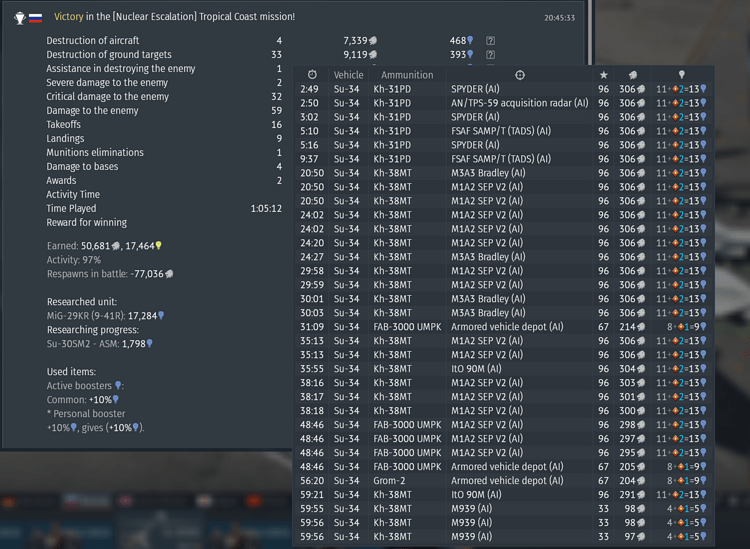
Task: Click the Vehicle column header
Action: 348,75
